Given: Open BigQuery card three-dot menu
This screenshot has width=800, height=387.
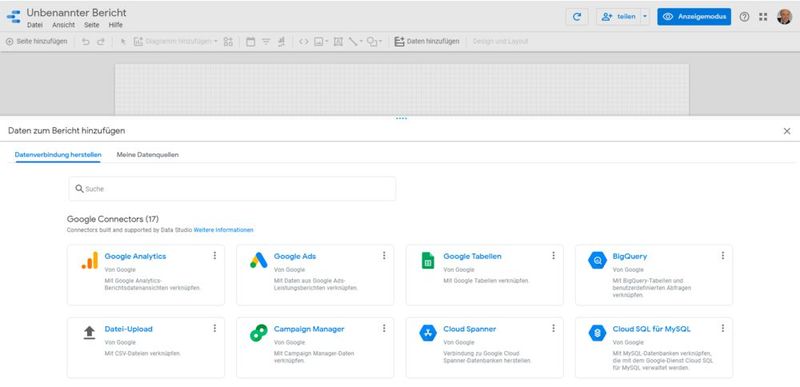Looking at the screenshot, I should tap(723, 255).
